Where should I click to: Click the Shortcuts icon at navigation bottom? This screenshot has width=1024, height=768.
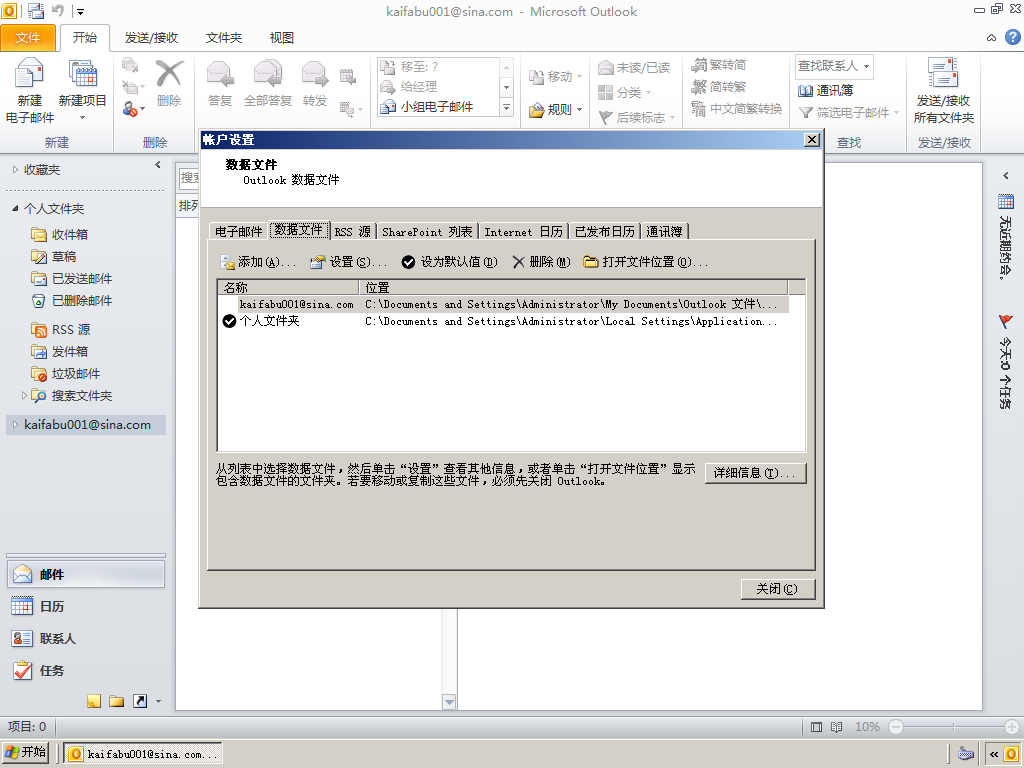coord(140,701)
